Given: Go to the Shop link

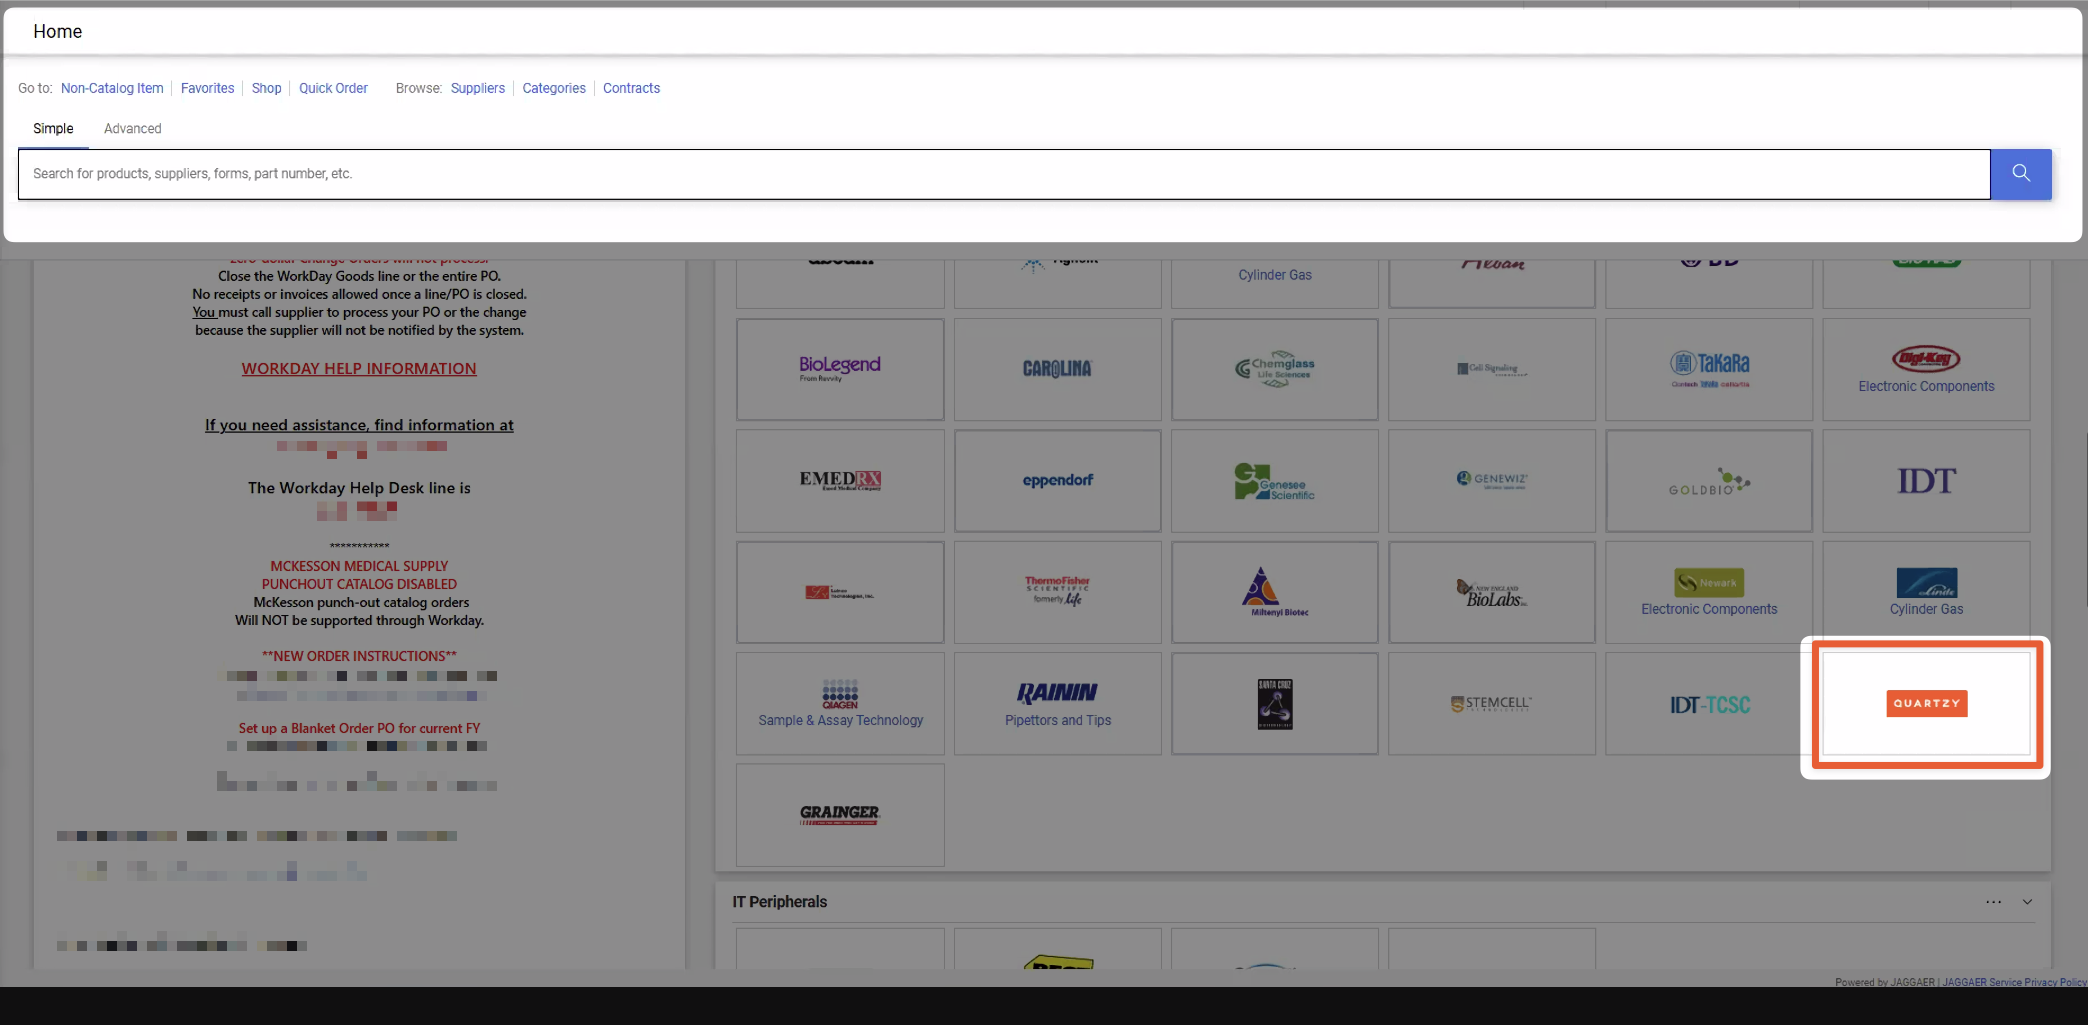Looking at the screenshot, I should (x=266, y=88).
